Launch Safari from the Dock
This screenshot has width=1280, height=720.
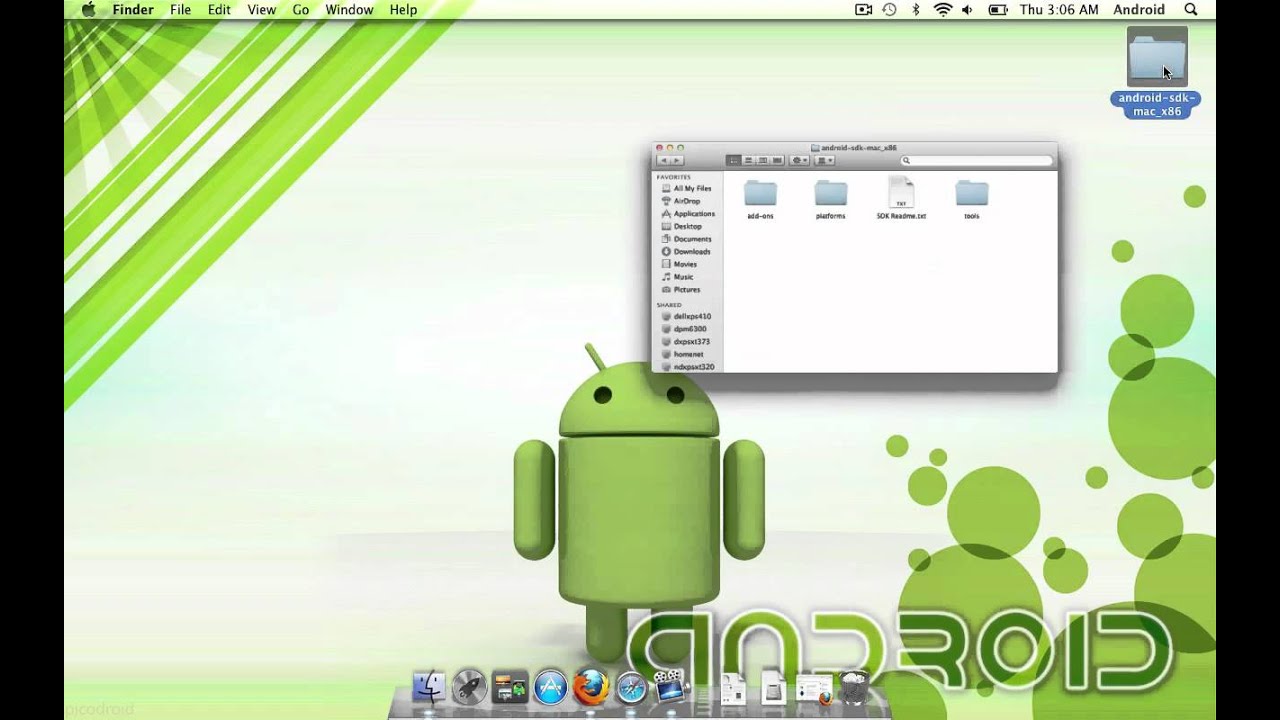pos(632,687)
